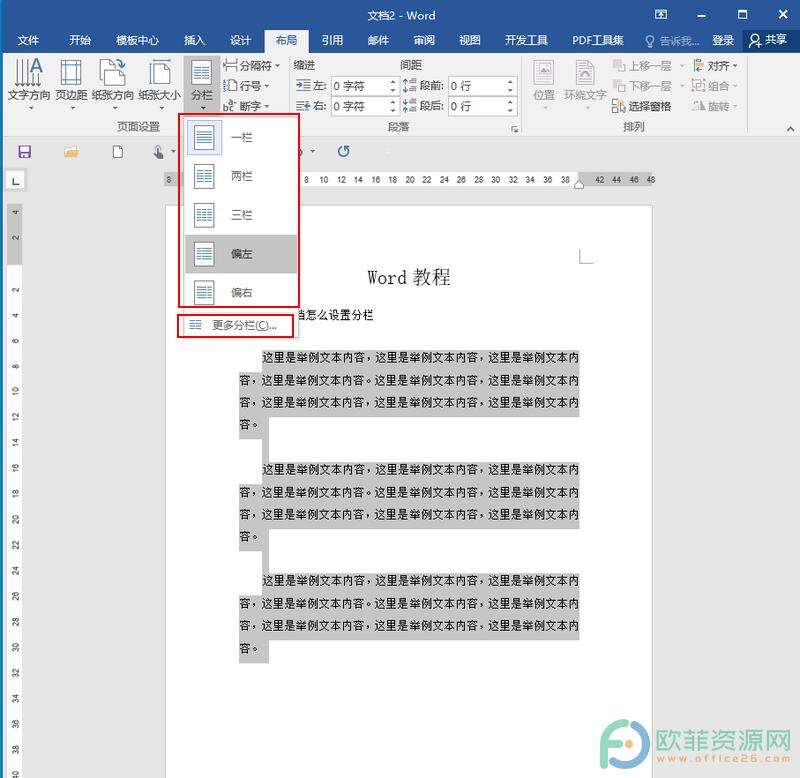The width and height of the screenshot is (800, 778).
Task: Switch to the 邮件 Mailings tab
Action: pos(378,40)
